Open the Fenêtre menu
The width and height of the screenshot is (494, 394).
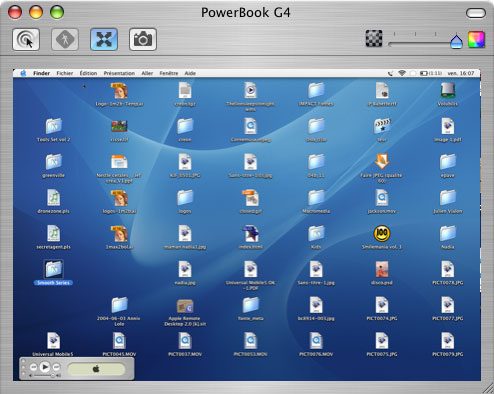click(x=169, y=73)
